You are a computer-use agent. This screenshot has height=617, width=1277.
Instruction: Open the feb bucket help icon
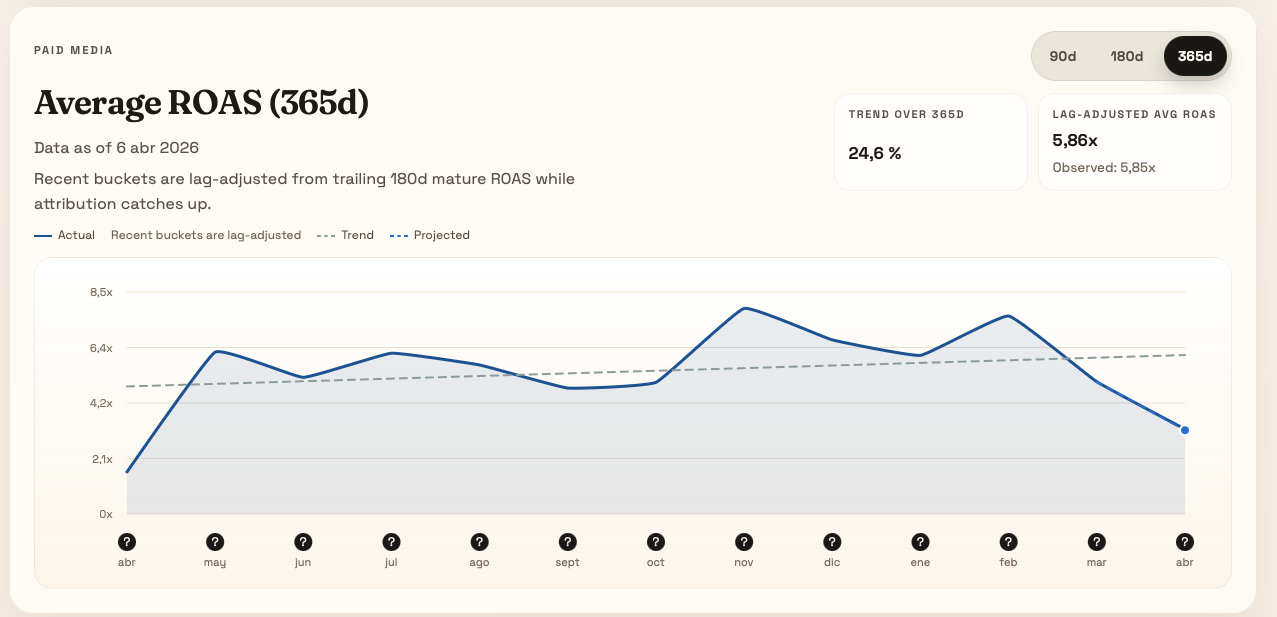pyautogui.click(x=1008, y=540)
